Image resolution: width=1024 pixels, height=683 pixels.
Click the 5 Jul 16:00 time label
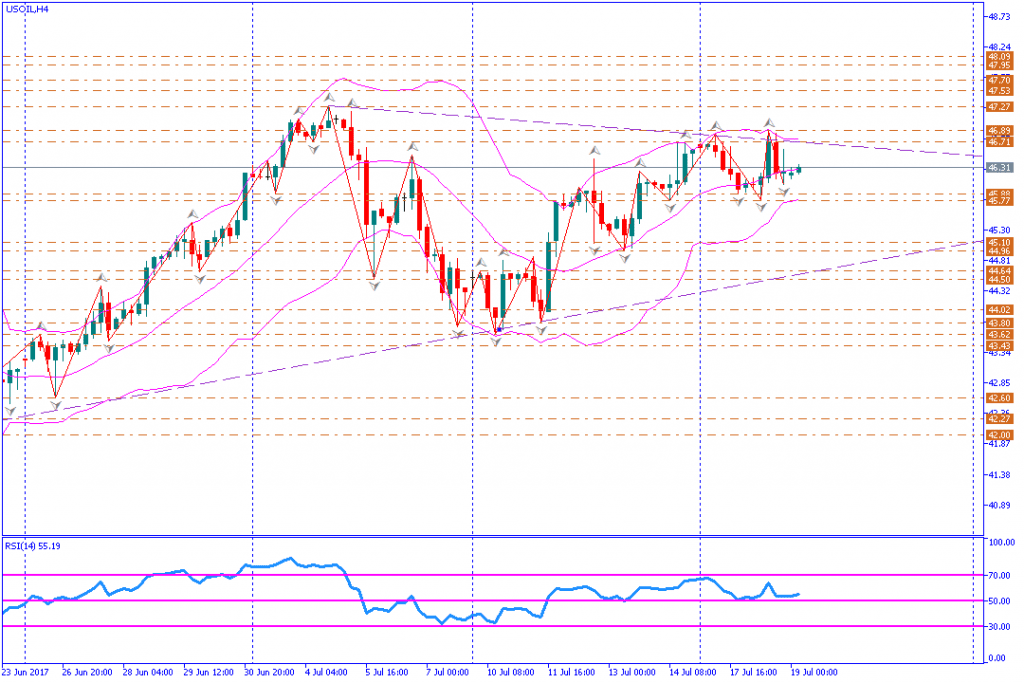389,673
